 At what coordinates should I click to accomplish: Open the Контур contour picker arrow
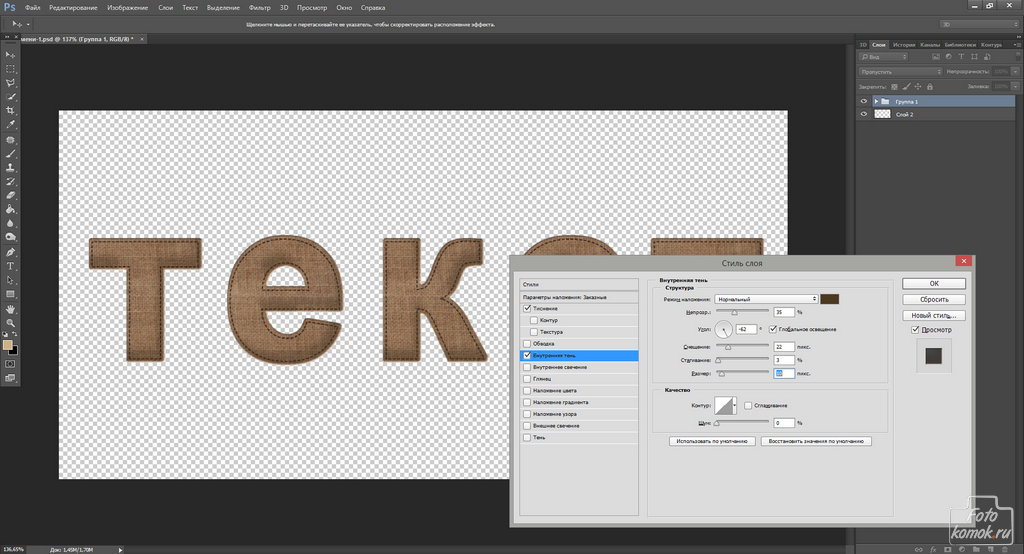coord(735,405)
